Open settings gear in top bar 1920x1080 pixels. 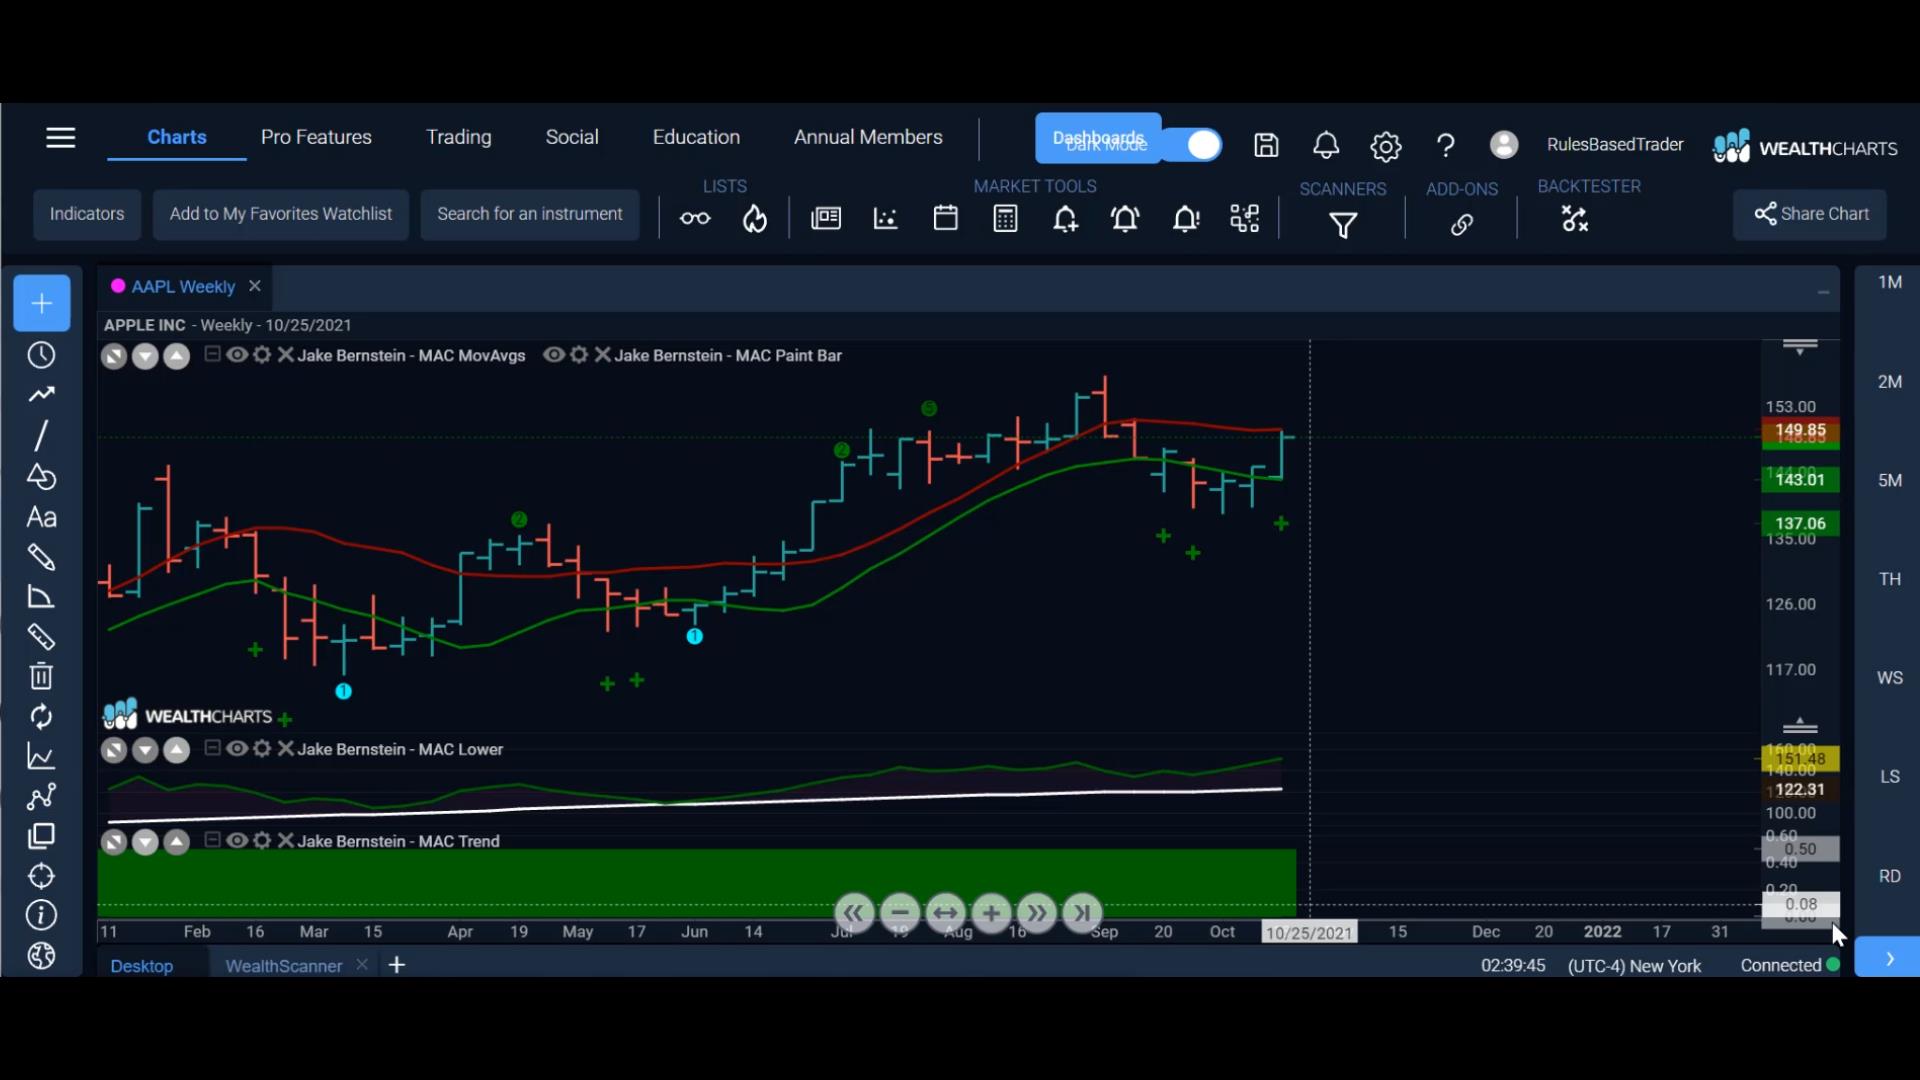pos(1386,147)
